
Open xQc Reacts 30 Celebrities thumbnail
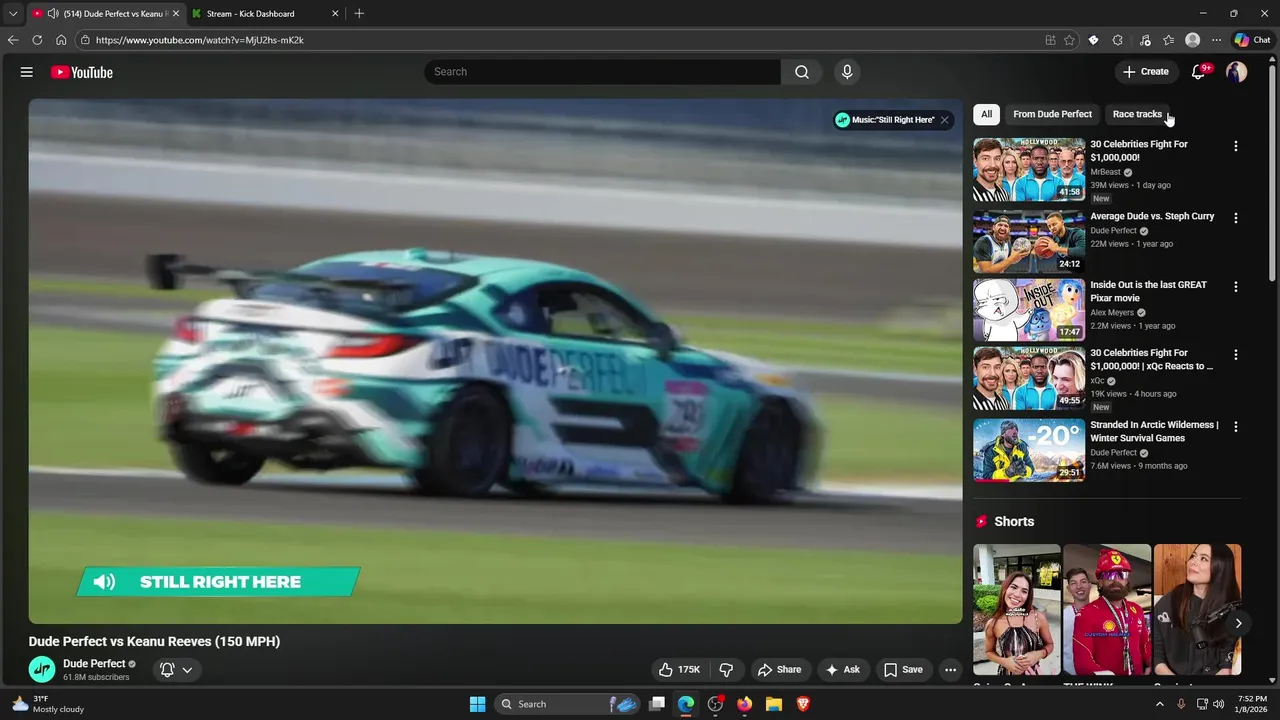coord(1029,378)
